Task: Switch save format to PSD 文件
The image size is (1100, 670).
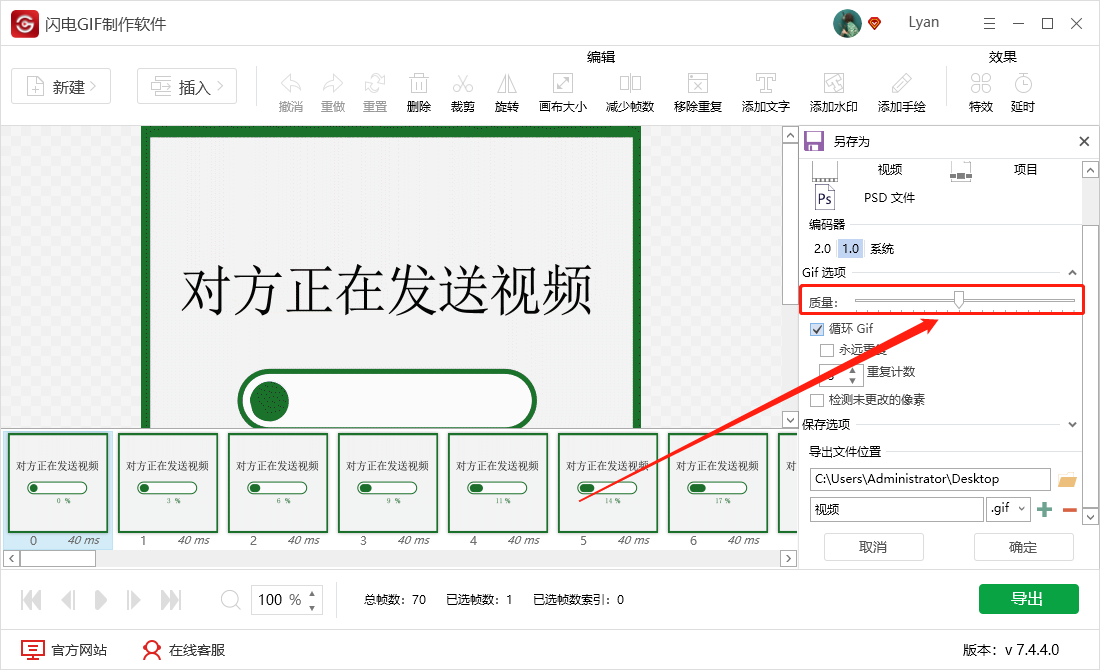Action: [x=888, y=197]
